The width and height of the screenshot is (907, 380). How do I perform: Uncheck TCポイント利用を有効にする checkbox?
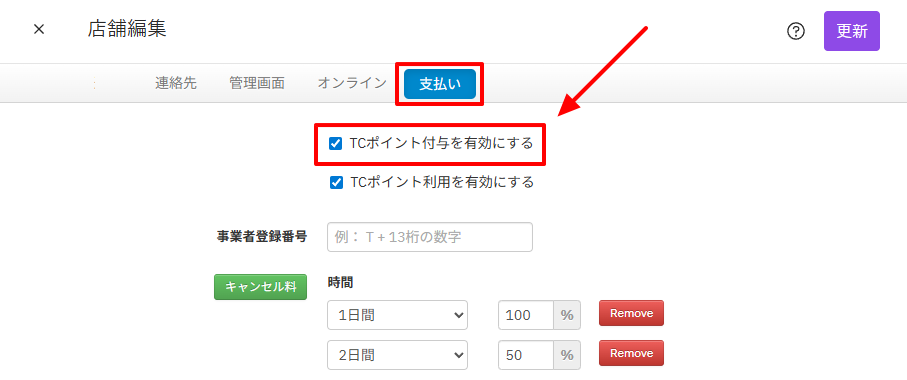point(335,183)
